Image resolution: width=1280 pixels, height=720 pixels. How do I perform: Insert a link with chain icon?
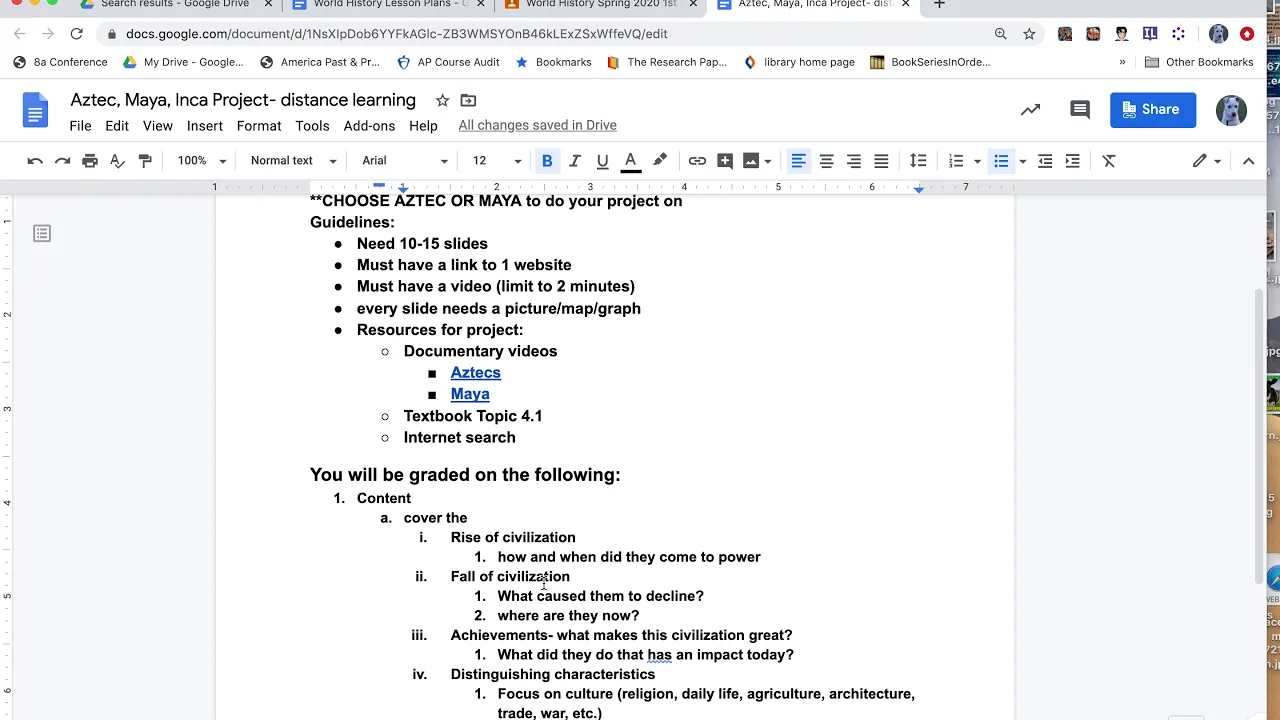[697, 160]
